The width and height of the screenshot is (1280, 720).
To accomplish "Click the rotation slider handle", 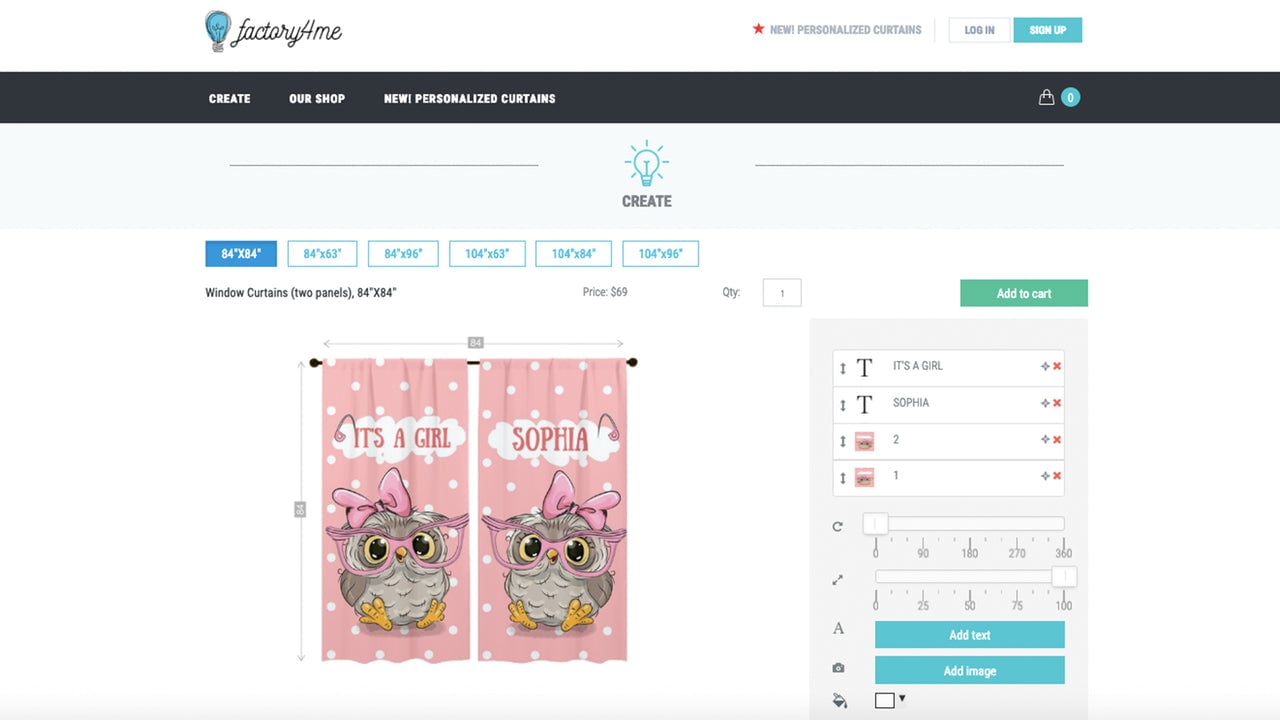I will pos(876,524).
